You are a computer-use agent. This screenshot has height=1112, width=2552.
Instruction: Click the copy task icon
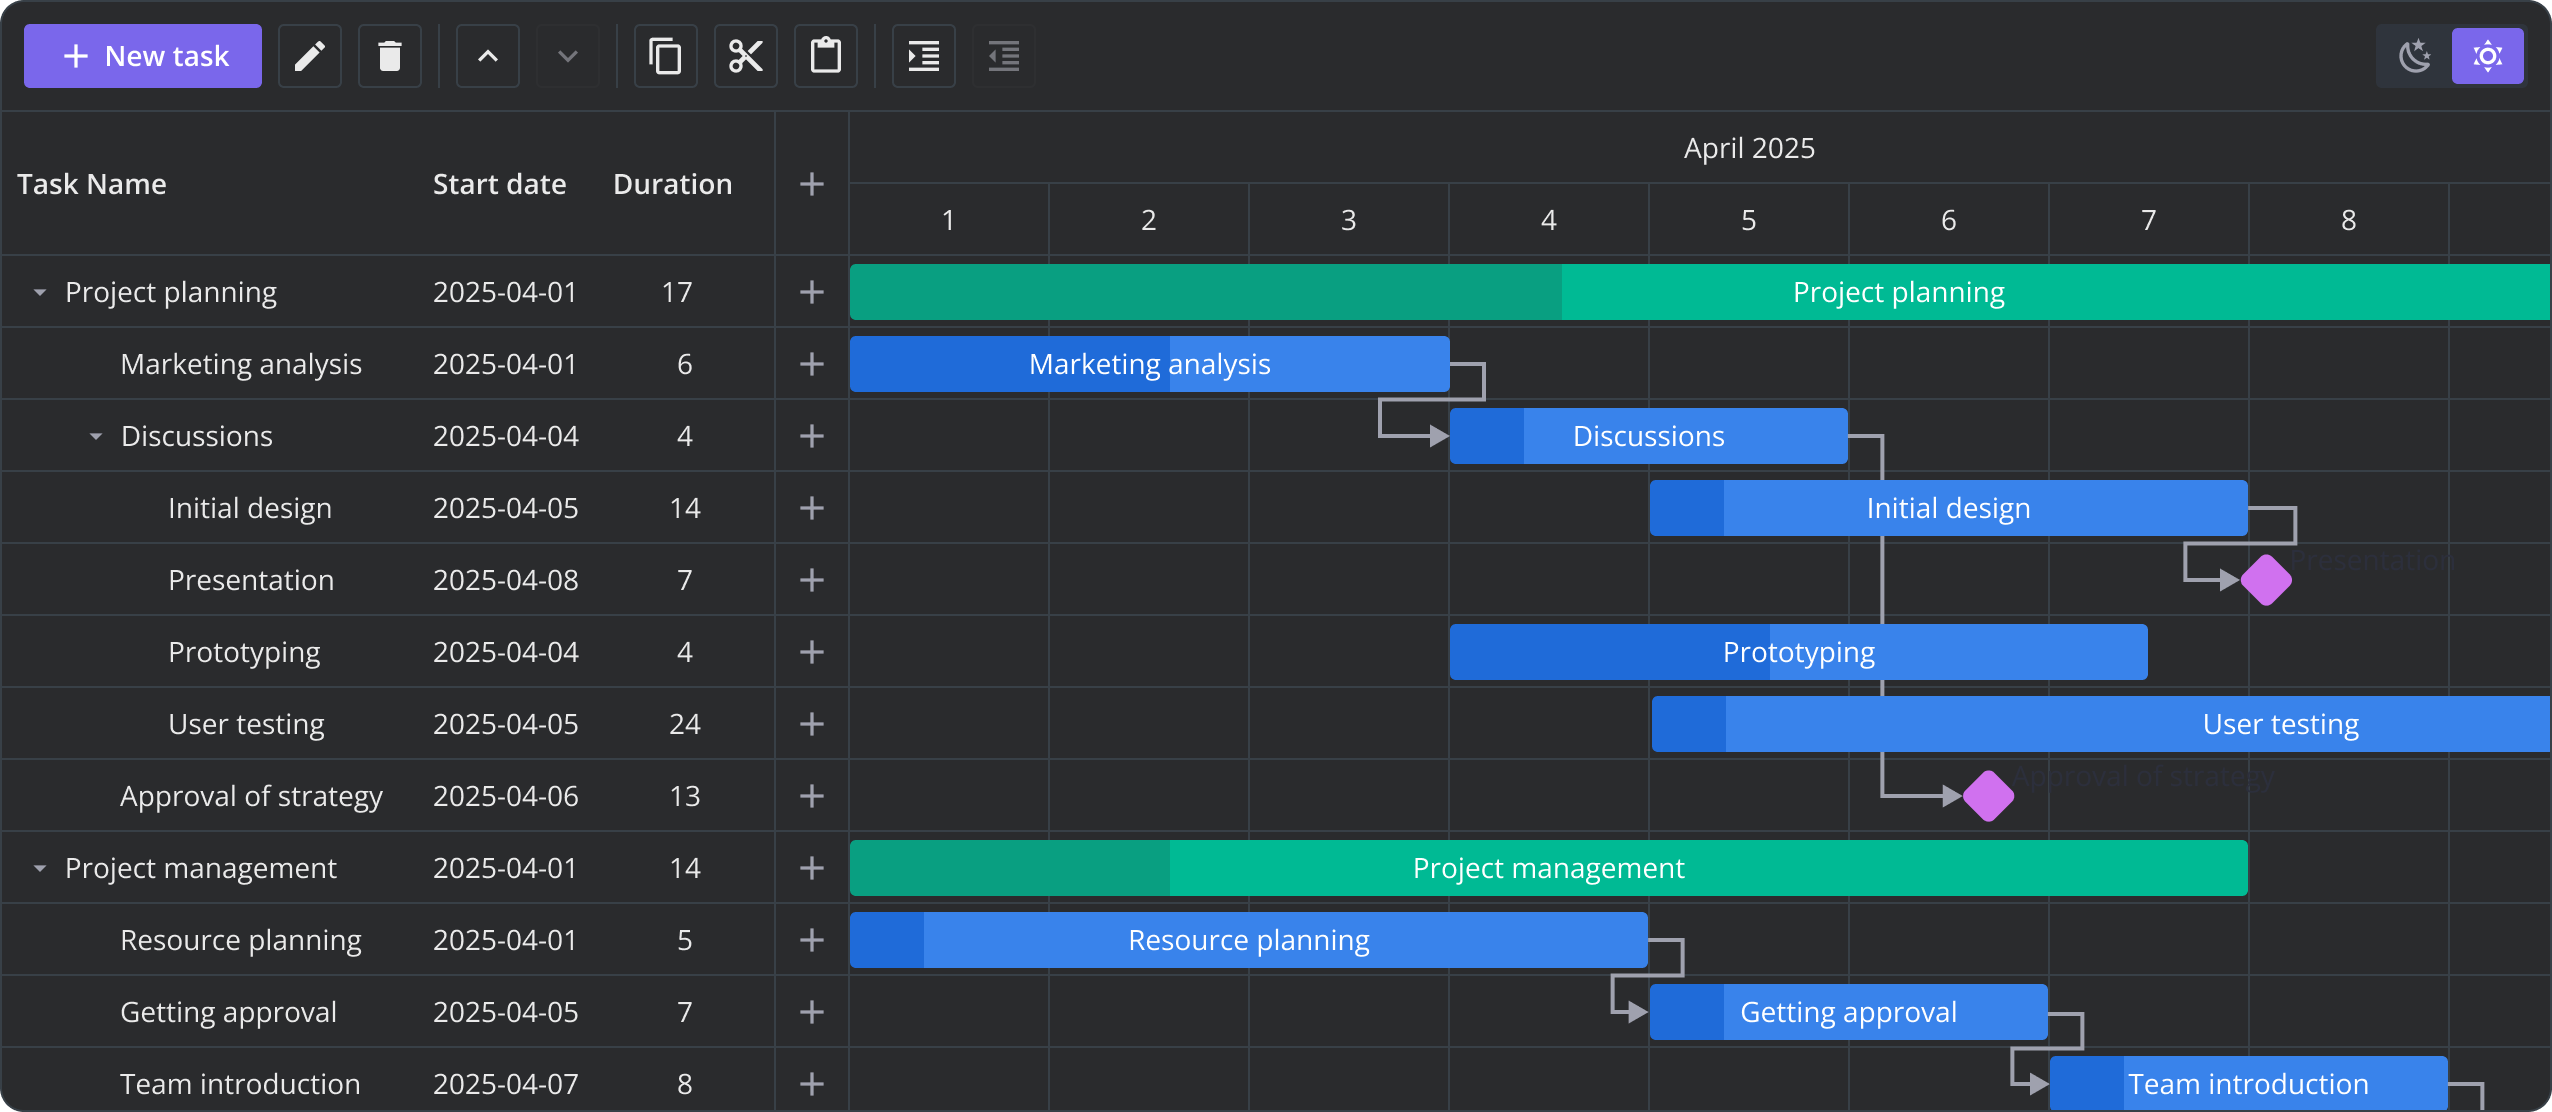coord(666,56)
